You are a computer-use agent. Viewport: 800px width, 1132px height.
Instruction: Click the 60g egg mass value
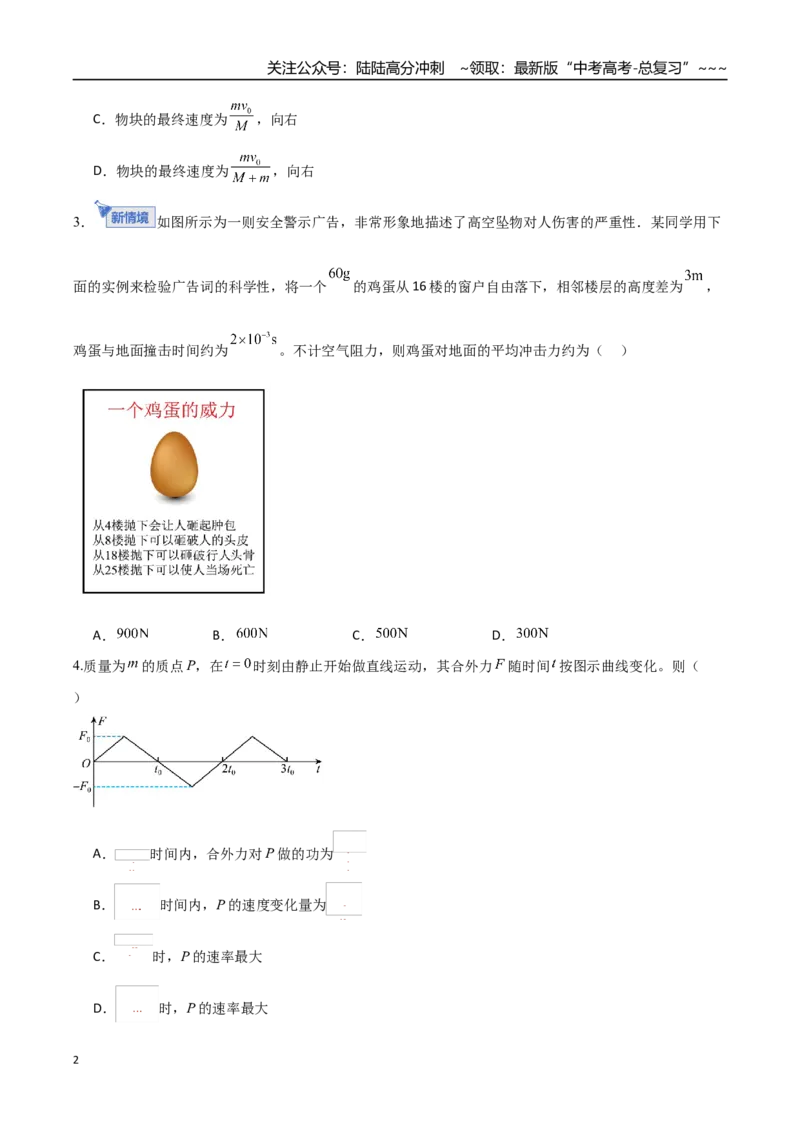point(339,274)
